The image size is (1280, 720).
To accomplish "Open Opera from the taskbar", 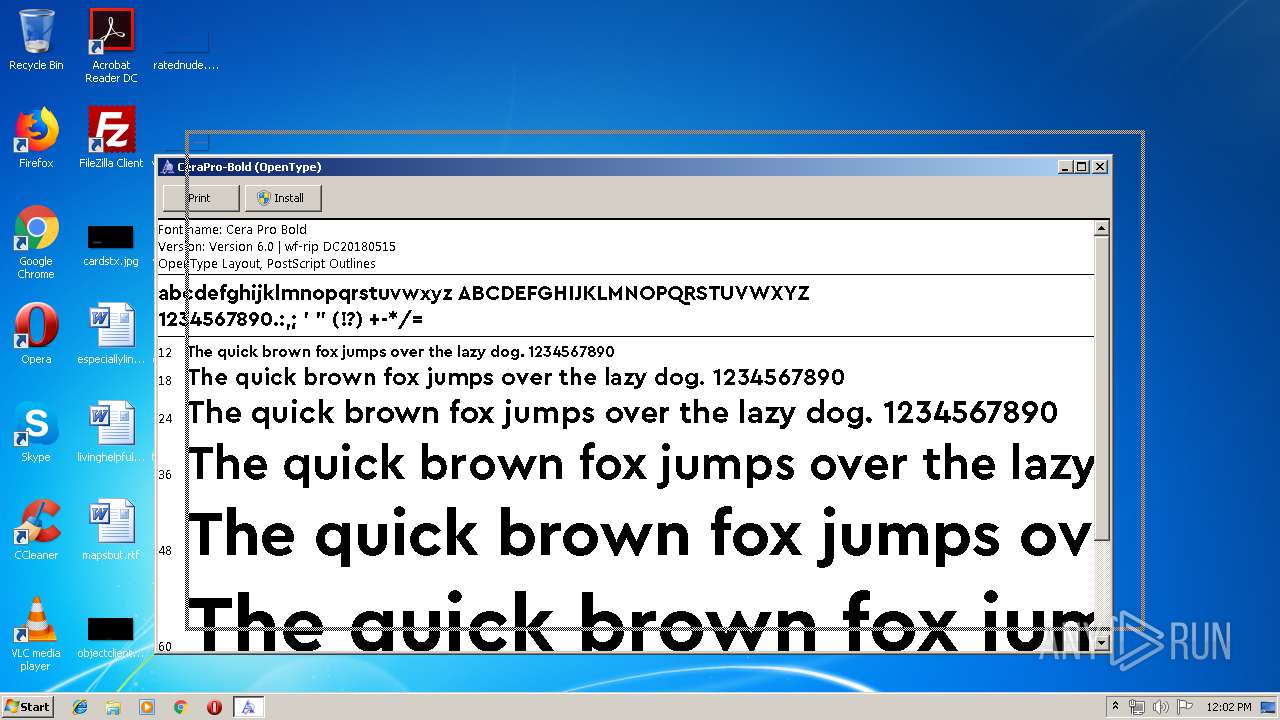I will [x=214, y=707].
